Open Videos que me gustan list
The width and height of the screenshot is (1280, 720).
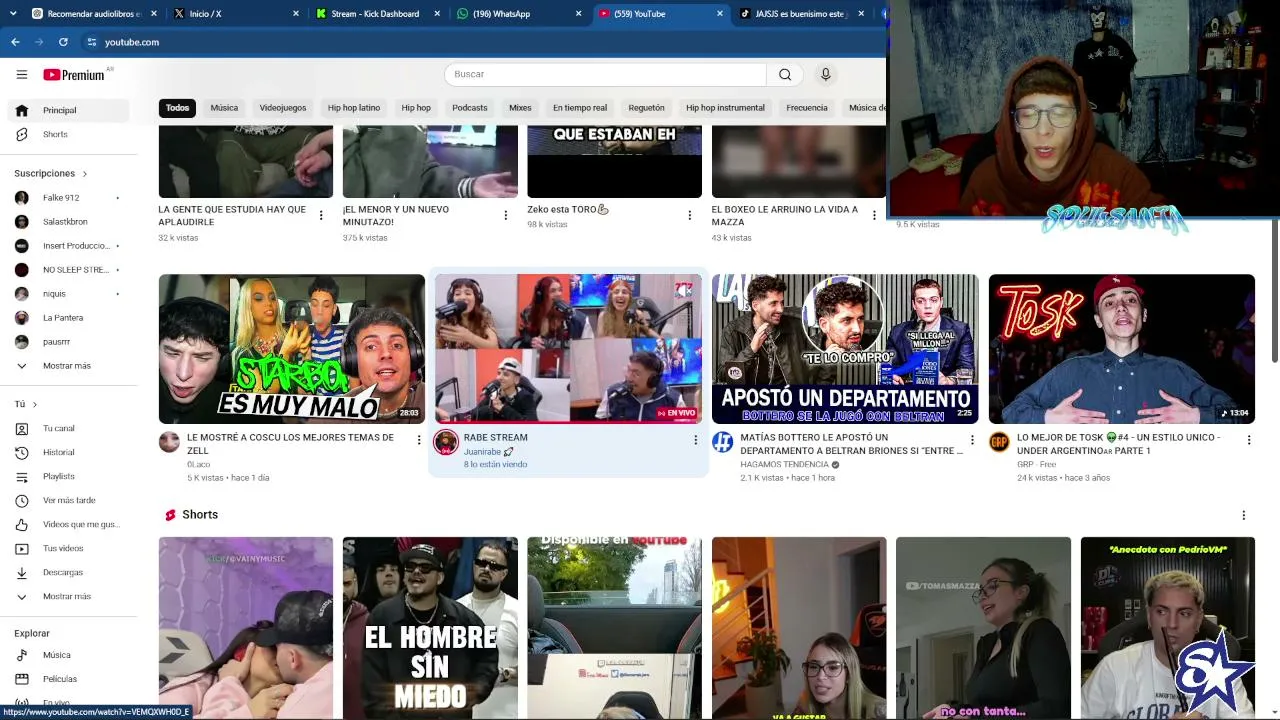pyautogui.click(x=68, y=524)
